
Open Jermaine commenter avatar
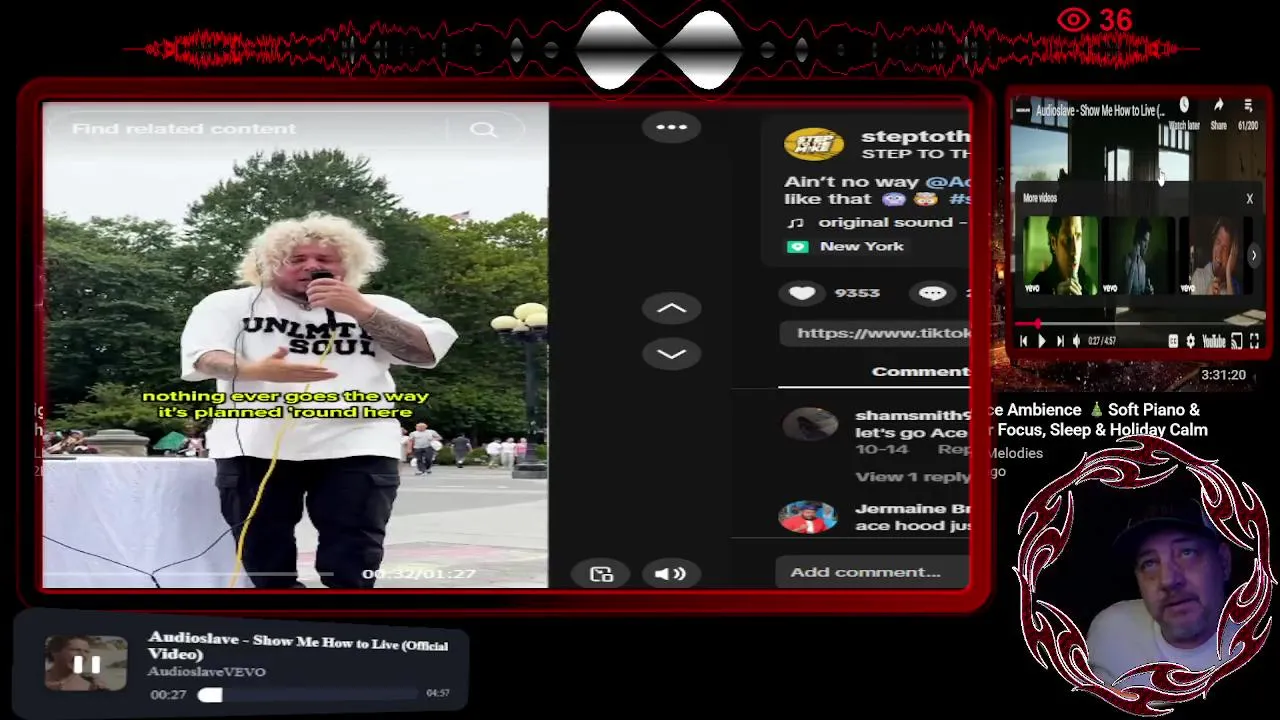pos(807,517)
